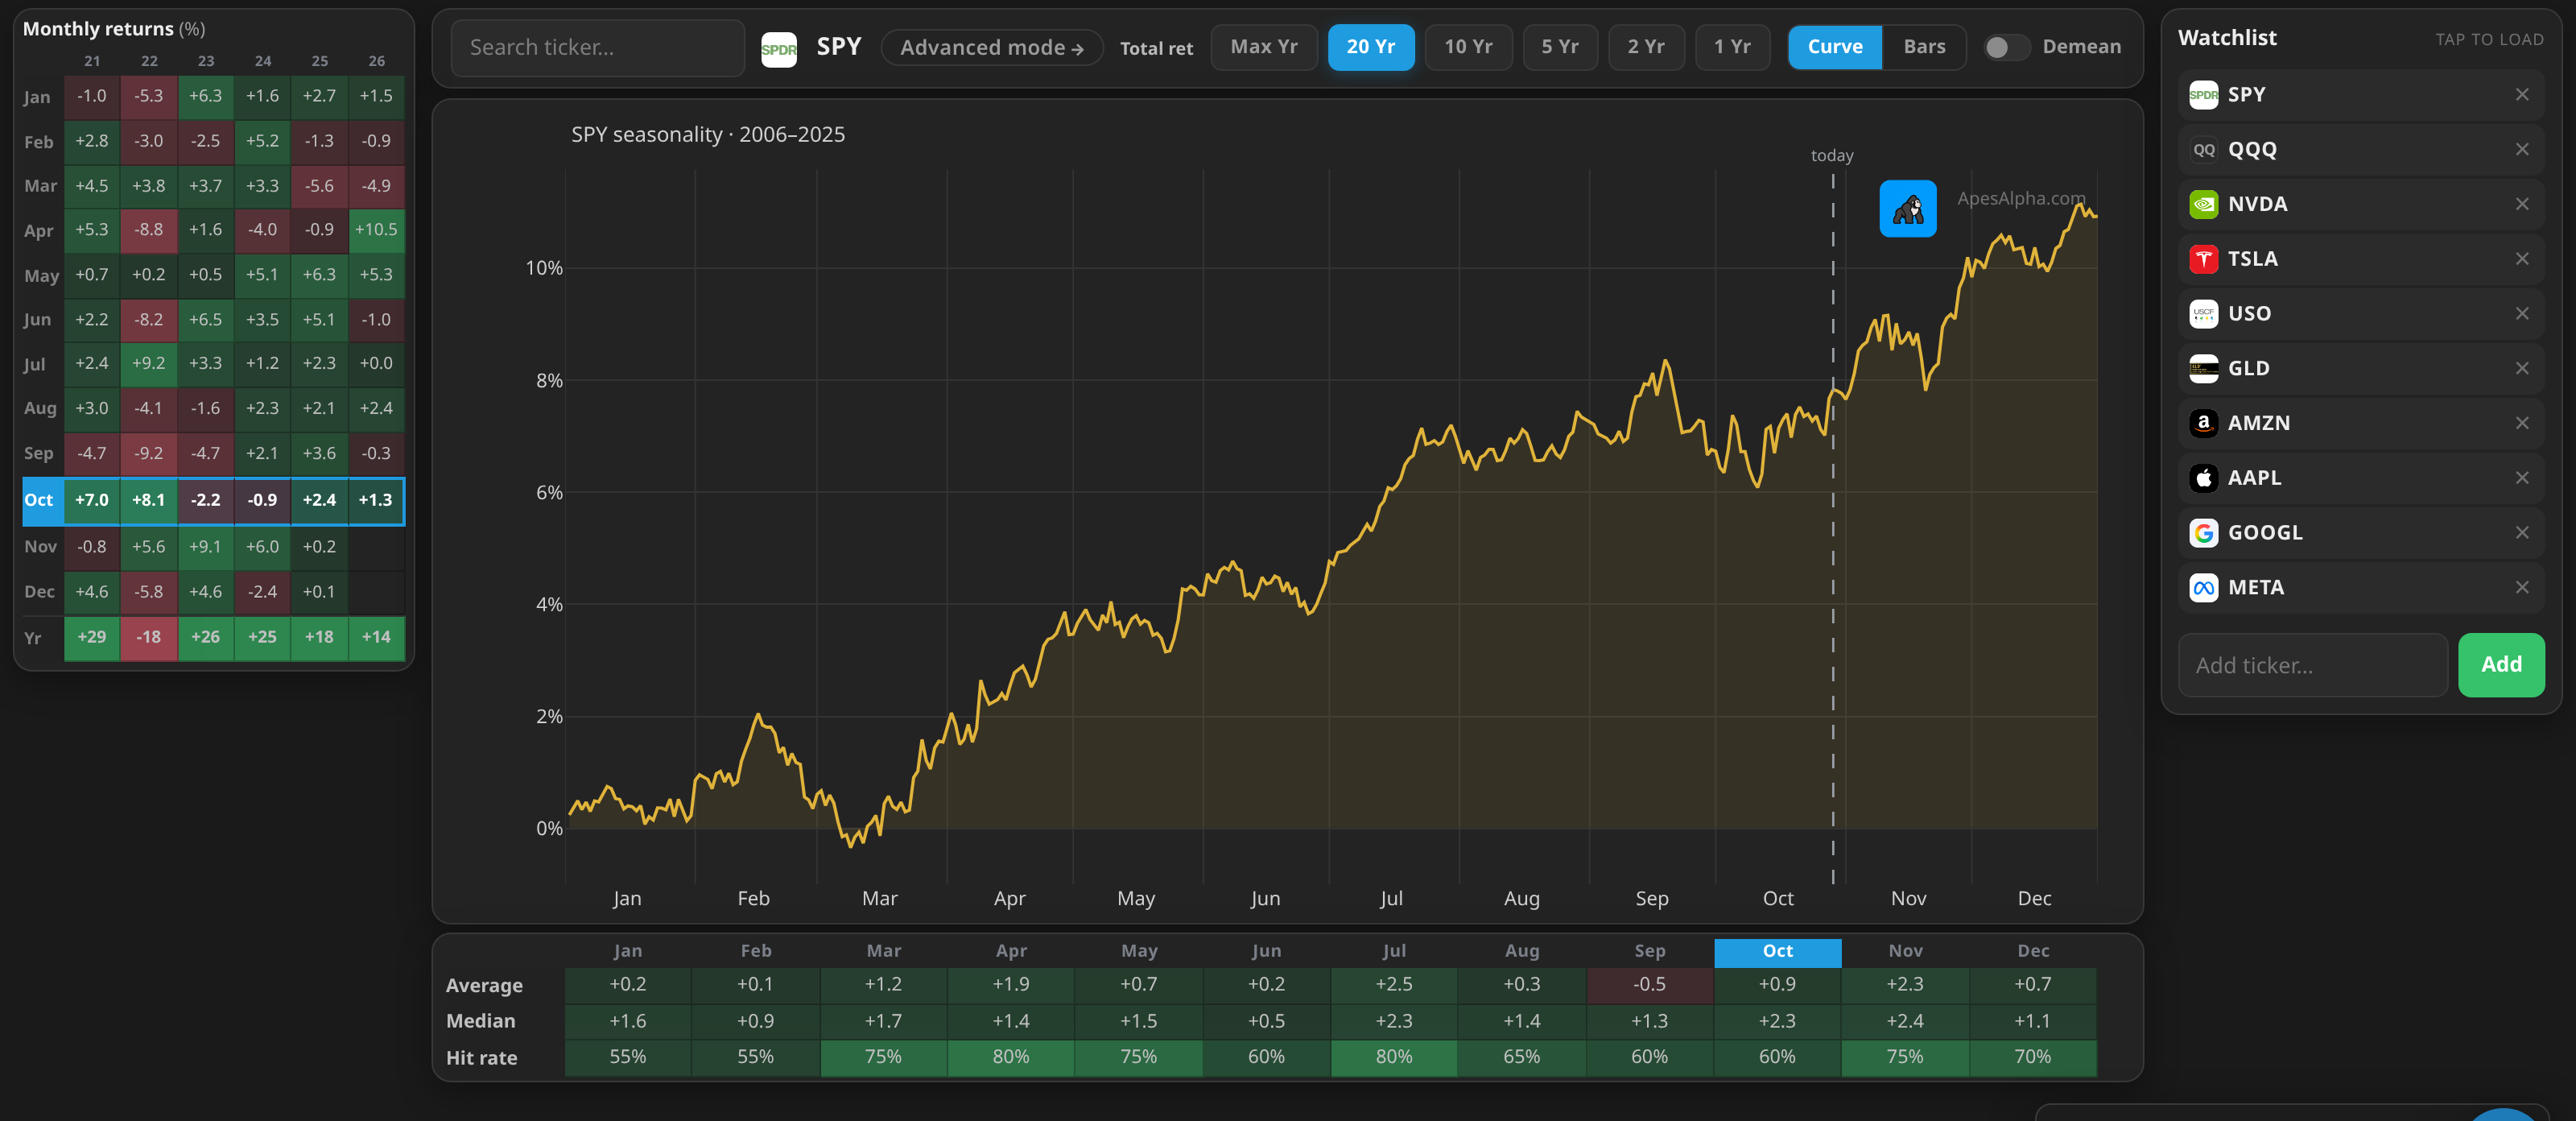The height and width of the screenshot is (1121, 2576).
Task: Click the USO logo icon in watchlist
Action: pyautogui.click(x=2203, y=314)
